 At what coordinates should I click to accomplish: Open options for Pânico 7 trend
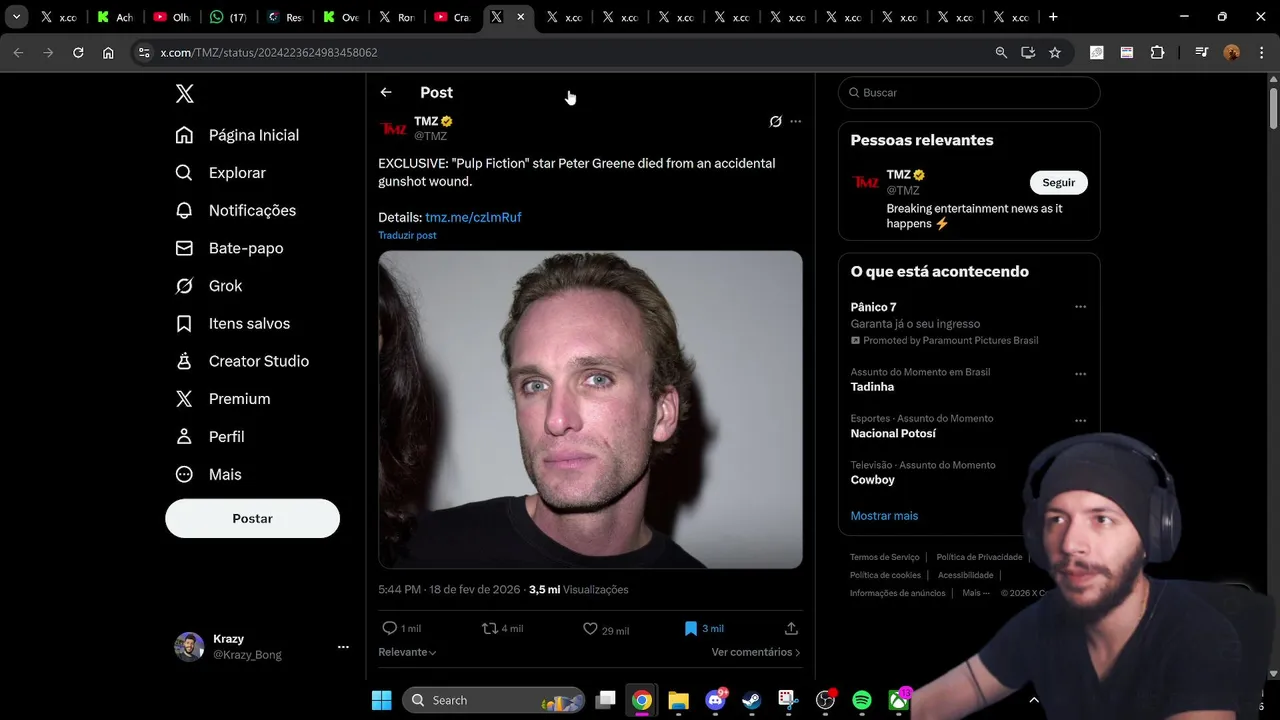[x=1080, y=307]
